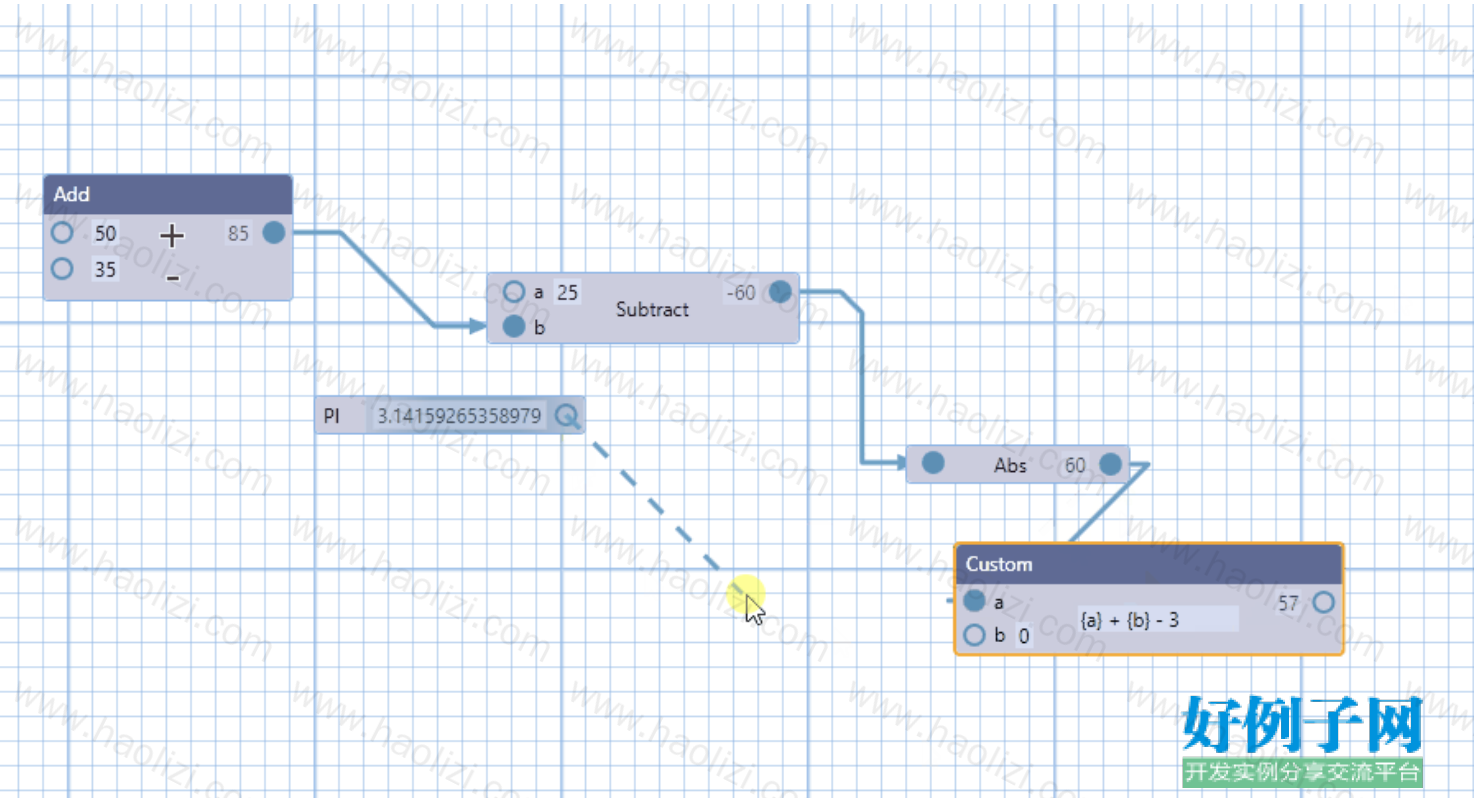Click the minus icon in Add node

(x=173, y=277)
